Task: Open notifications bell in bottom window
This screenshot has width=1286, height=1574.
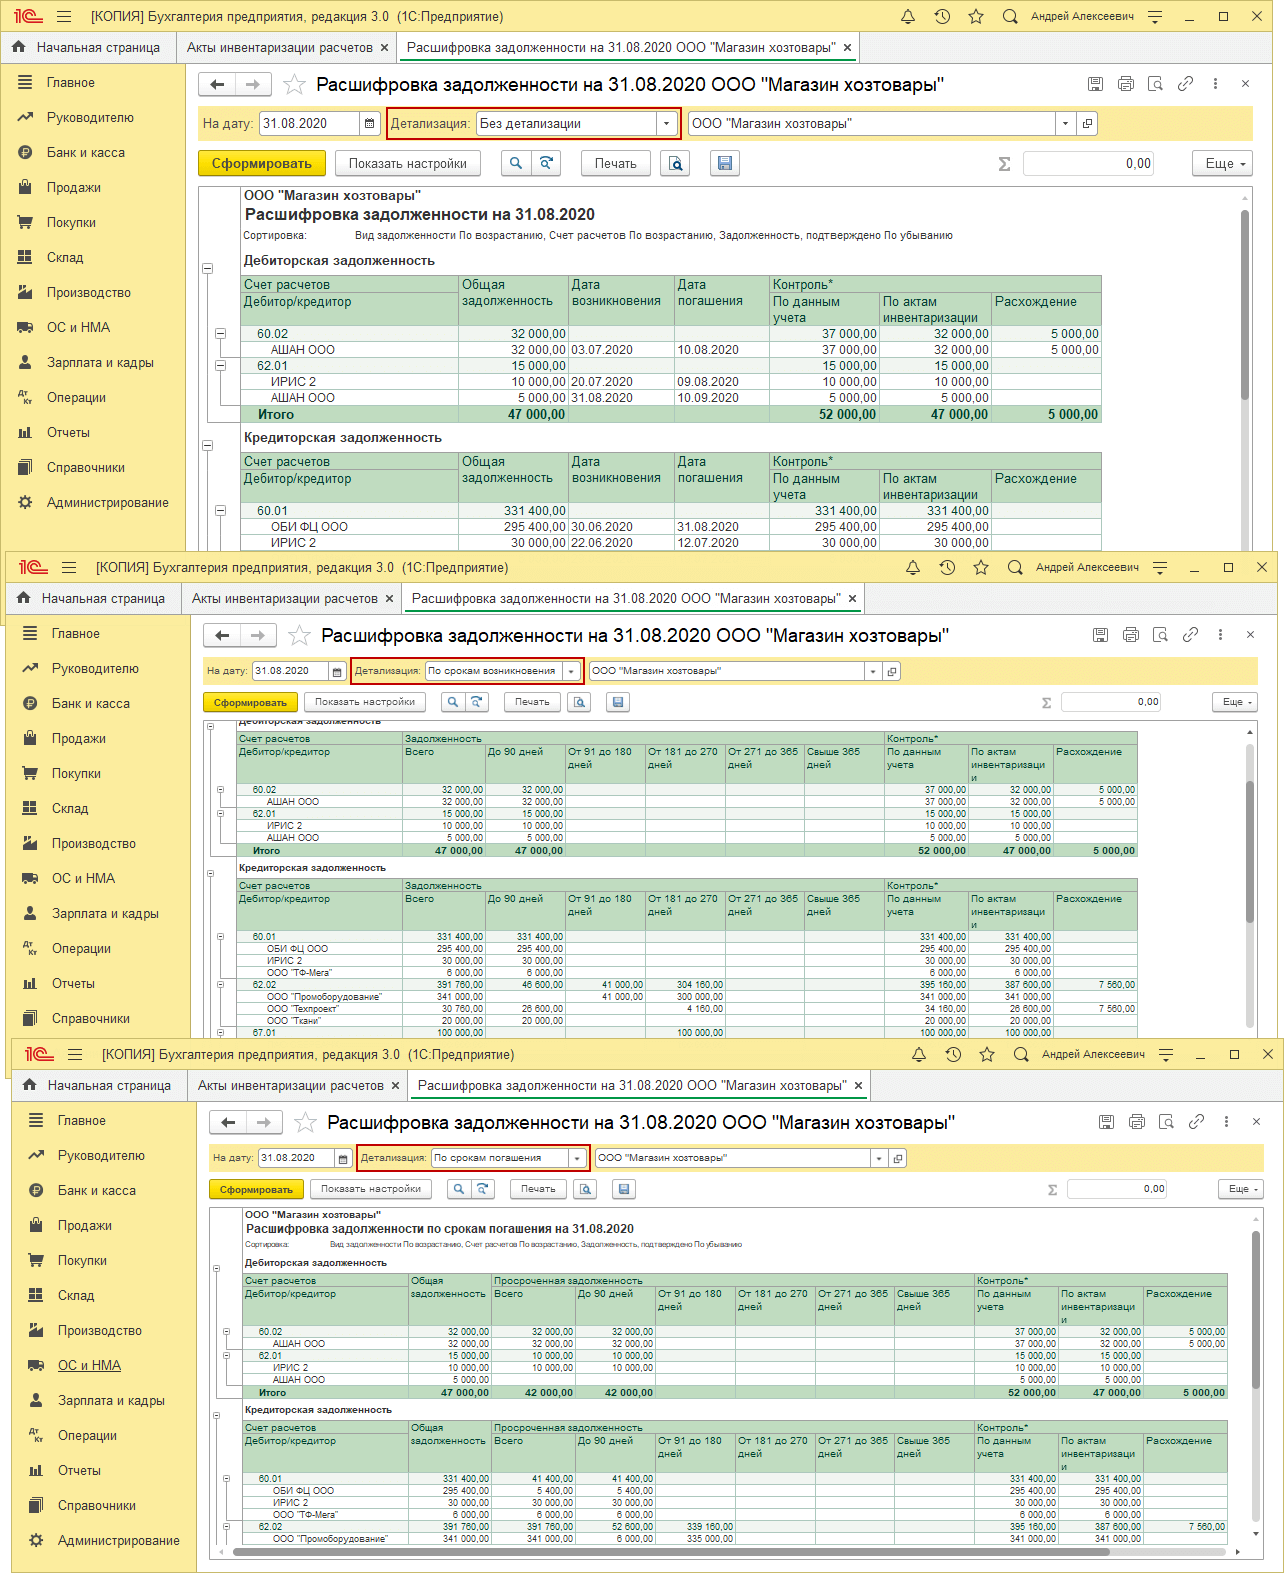Action: pos(919,1055)
